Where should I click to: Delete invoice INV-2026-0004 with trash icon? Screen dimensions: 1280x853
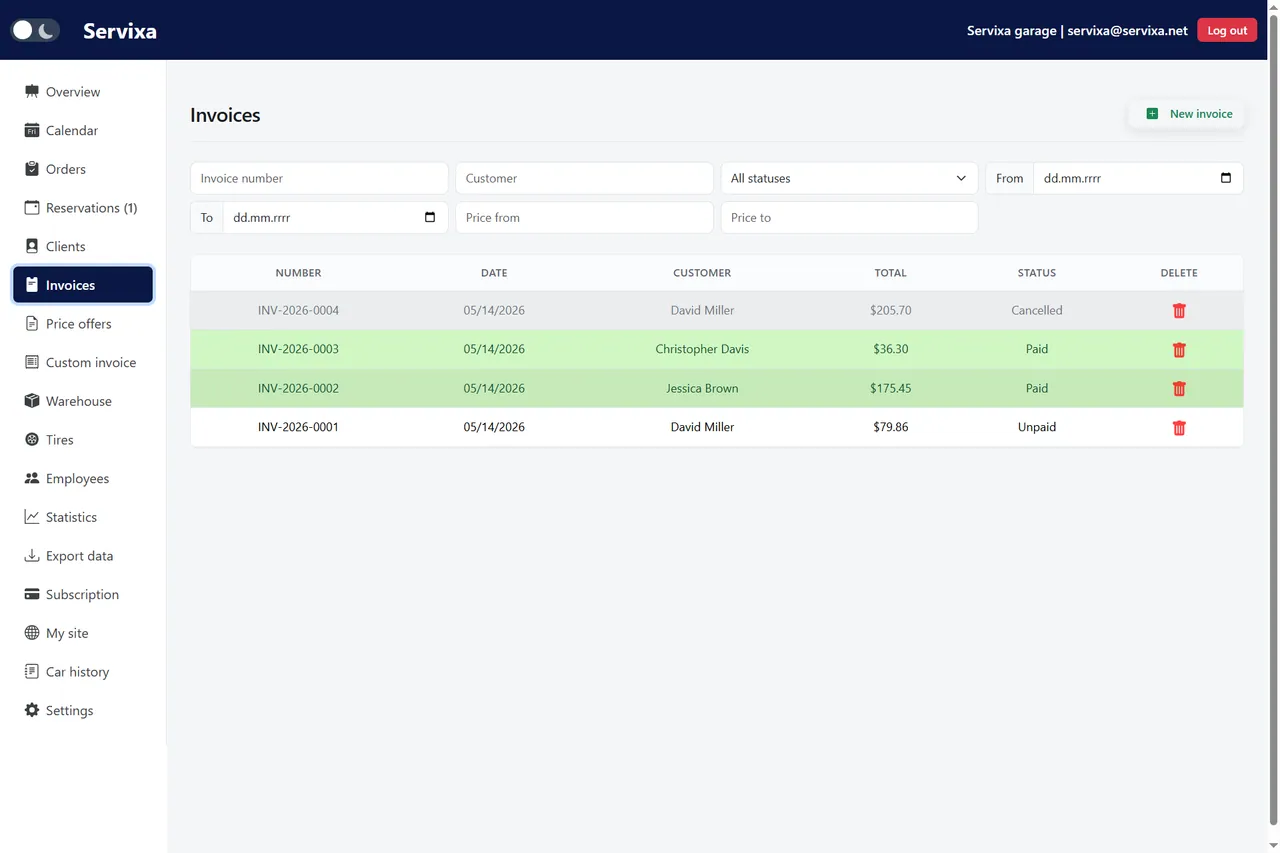point(1179,311)
